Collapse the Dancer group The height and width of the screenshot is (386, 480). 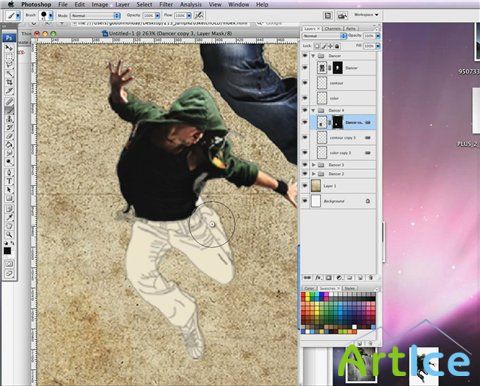pyautogui.click(x=313, y=56)
